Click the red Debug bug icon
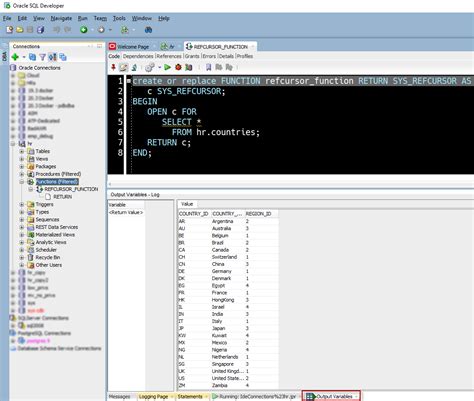 (178, 67)
